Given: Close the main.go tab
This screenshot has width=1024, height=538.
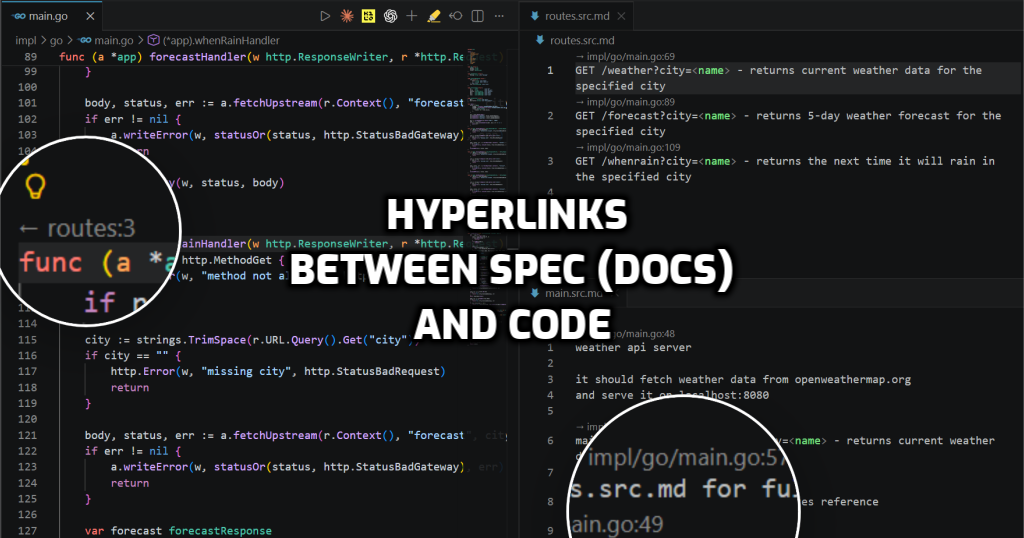Looking at the screenshot, I should [90, 16].
